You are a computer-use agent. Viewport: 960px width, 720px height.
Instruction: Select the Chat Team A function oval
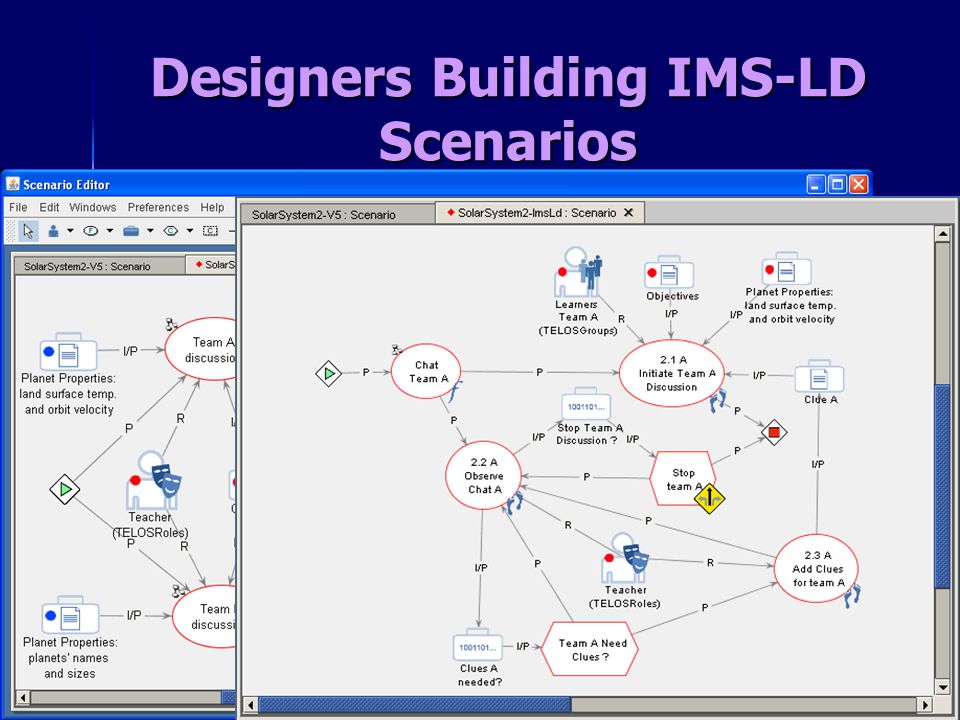426,372
